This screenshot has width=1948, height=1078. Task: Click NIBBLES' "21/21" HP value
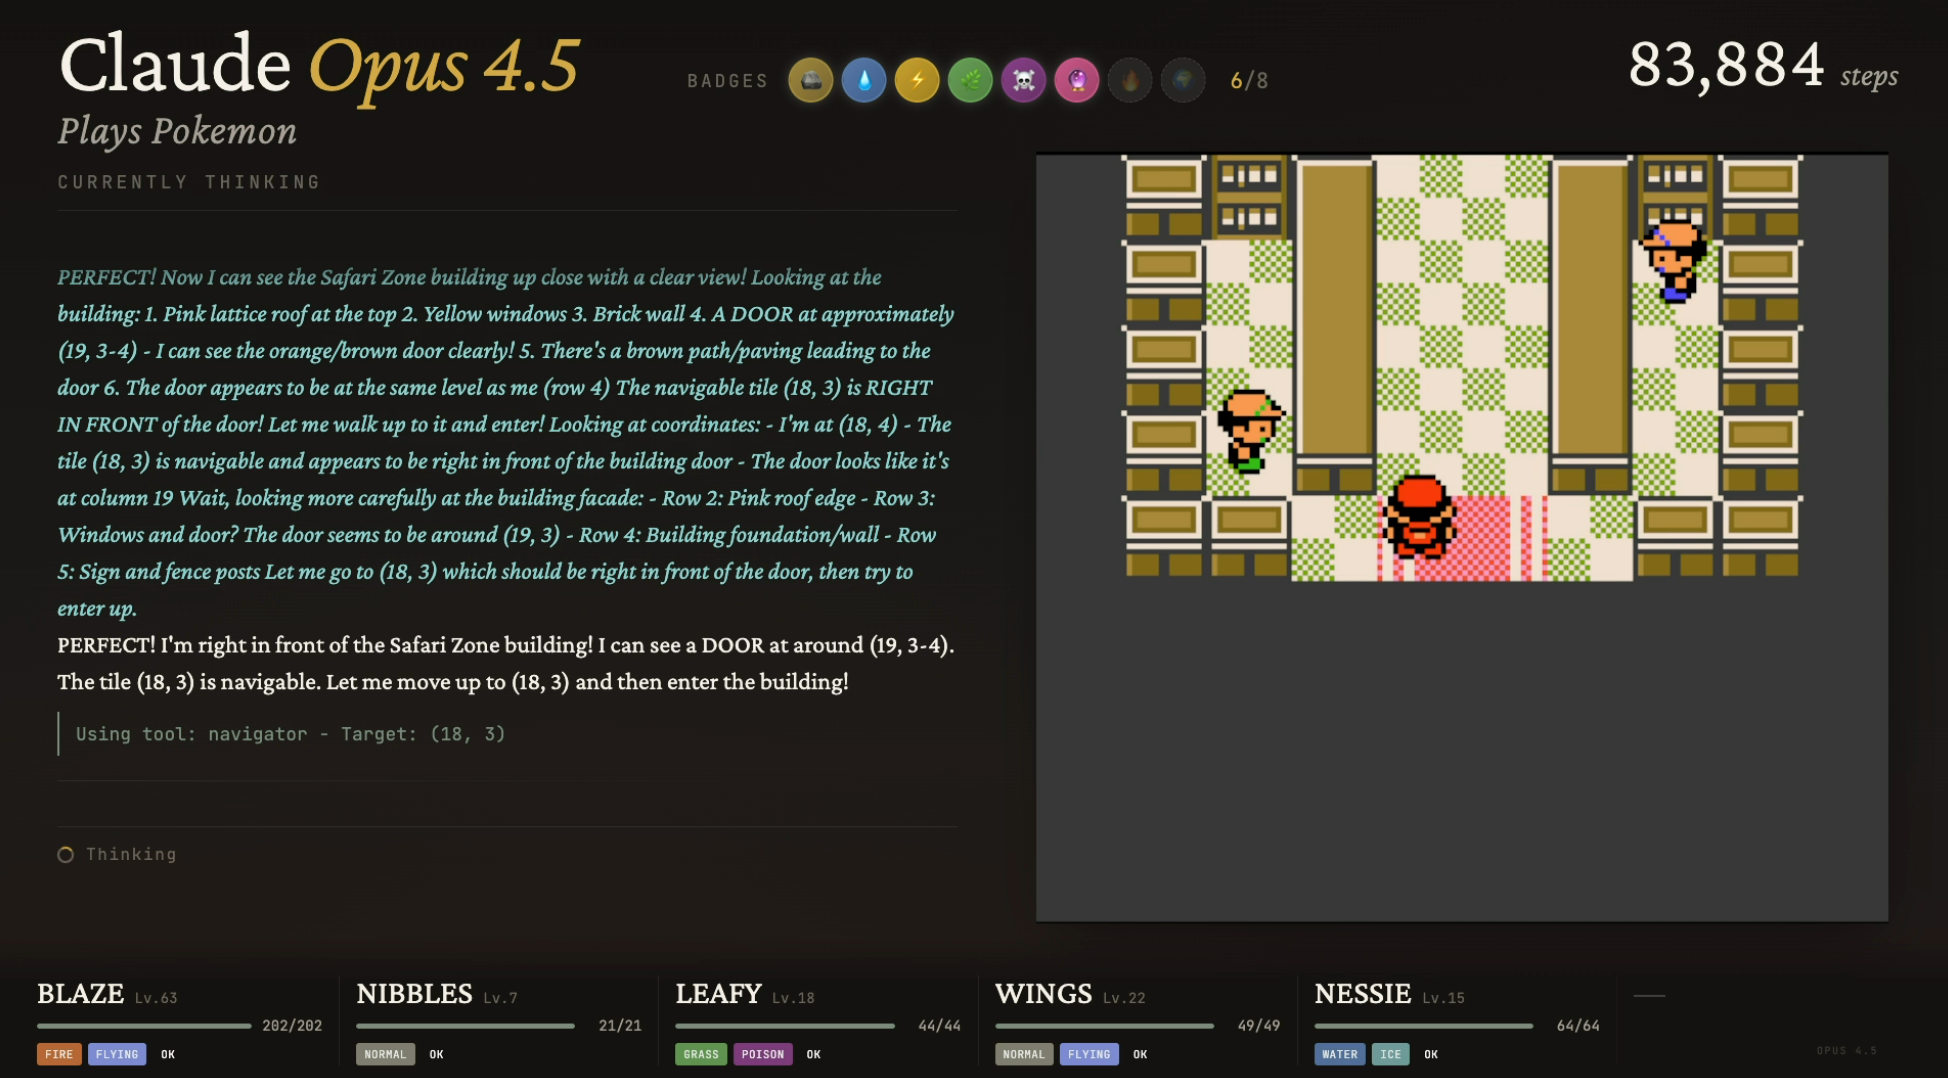(620, 1026)
